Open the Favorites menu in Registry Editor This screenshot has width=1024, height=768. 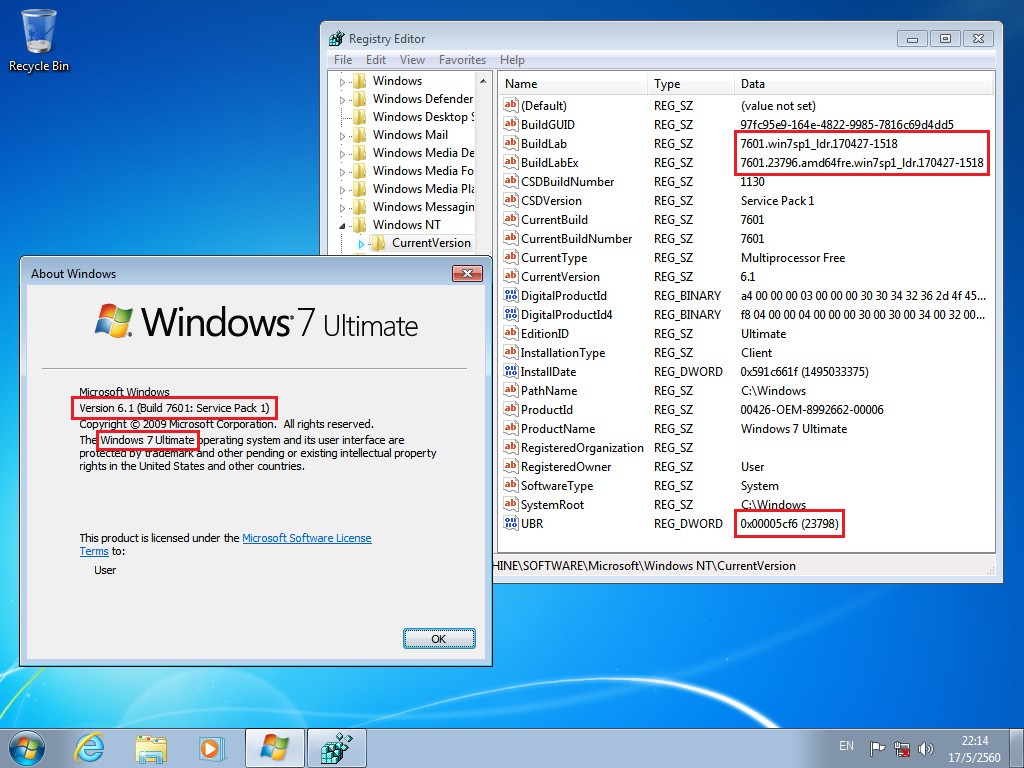pos(462,59)
